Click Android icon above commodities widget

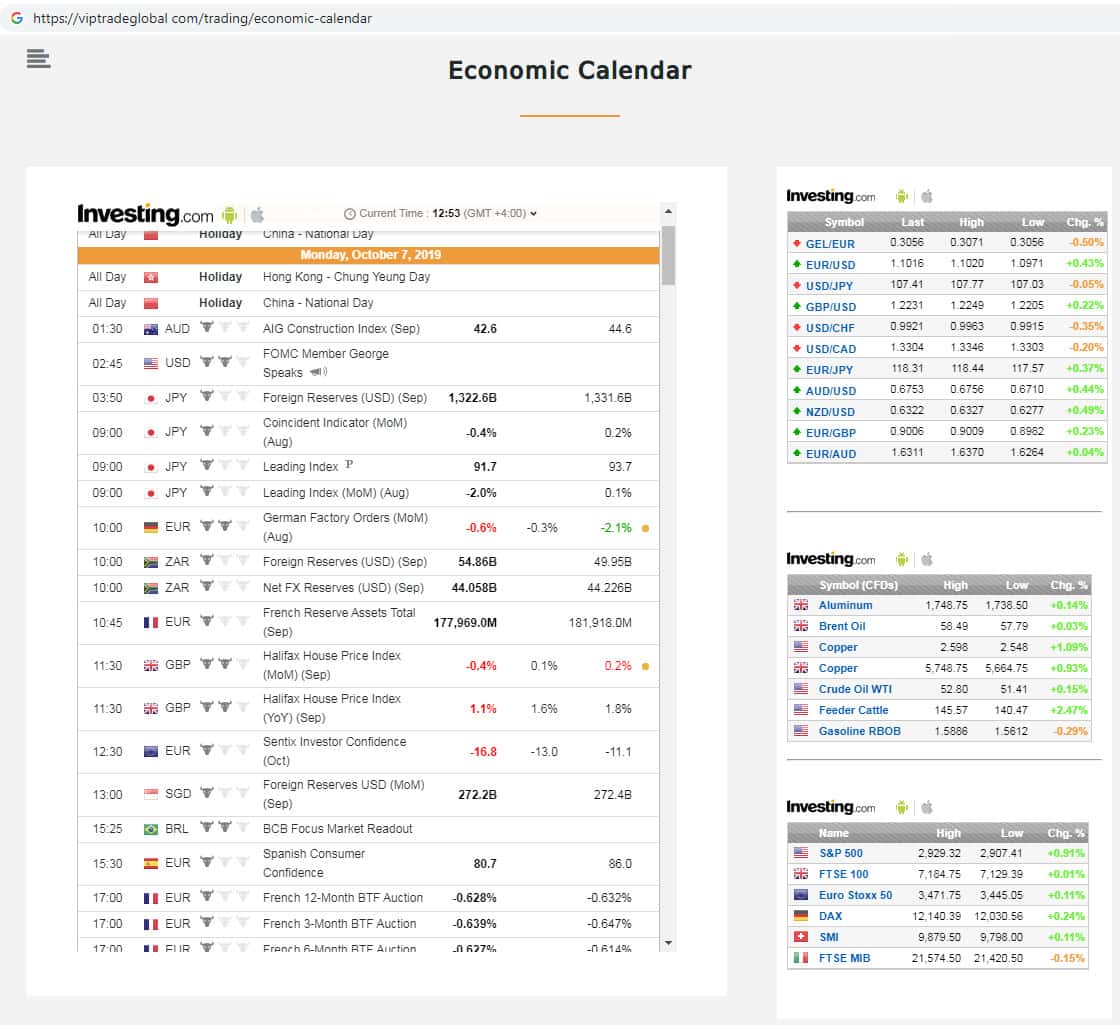pyautogui.click(x=901, y=559)
